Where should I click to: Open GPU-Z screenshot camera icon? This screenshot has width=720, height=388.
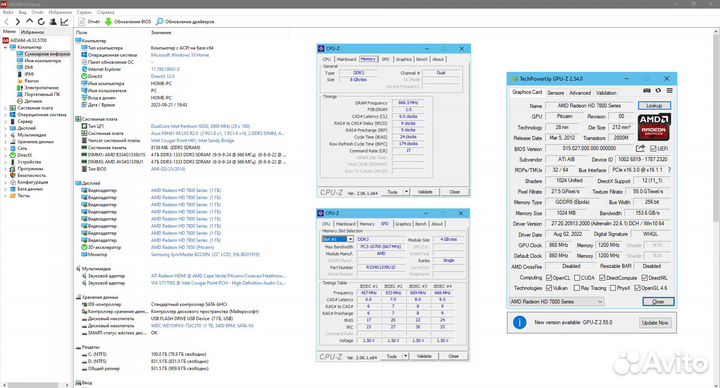pos(647,91)
